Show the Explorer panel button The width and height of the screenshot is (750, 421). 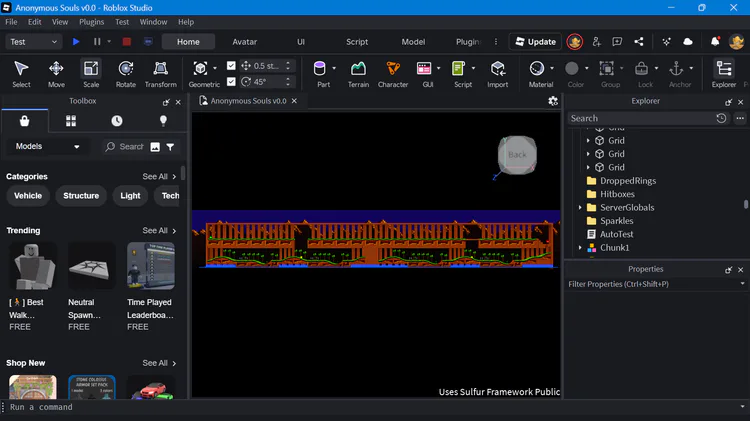click(724, 74)
